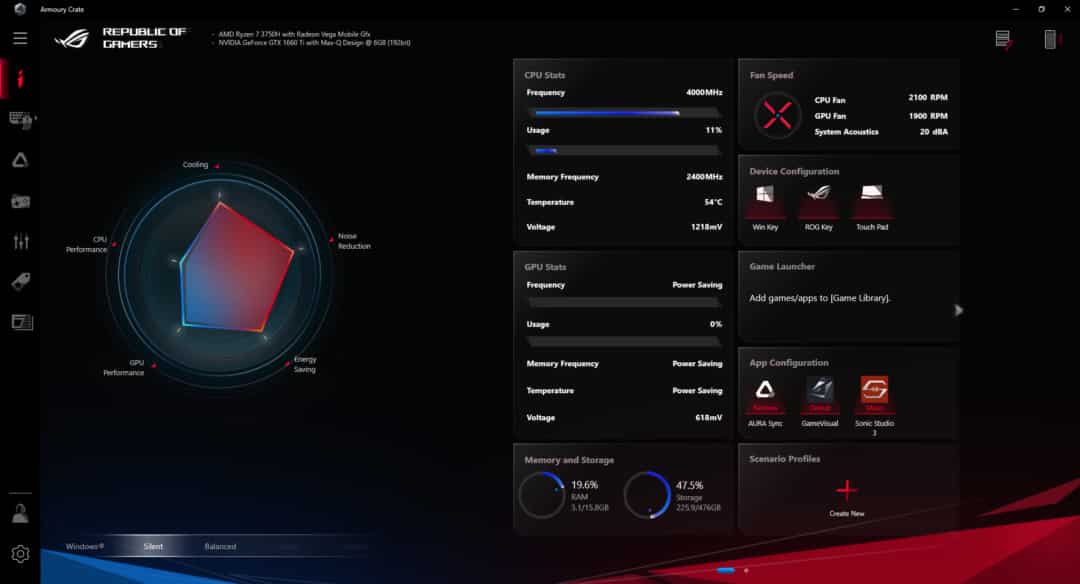Image resolution: width=1080 pixels, height=584 pixels.
Task: Open the Game Library sidebar icon
Action: tap(21, 201)
